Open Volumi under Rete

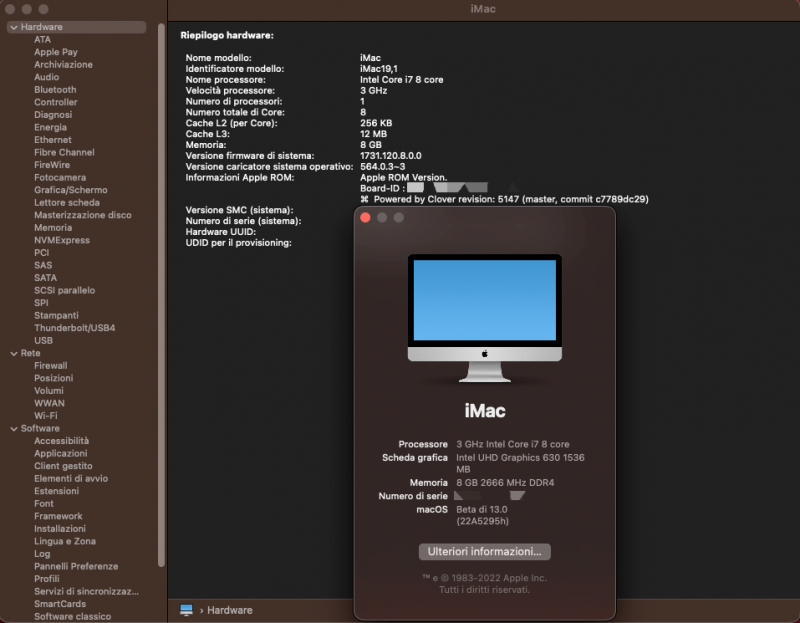tap(49, 390)
